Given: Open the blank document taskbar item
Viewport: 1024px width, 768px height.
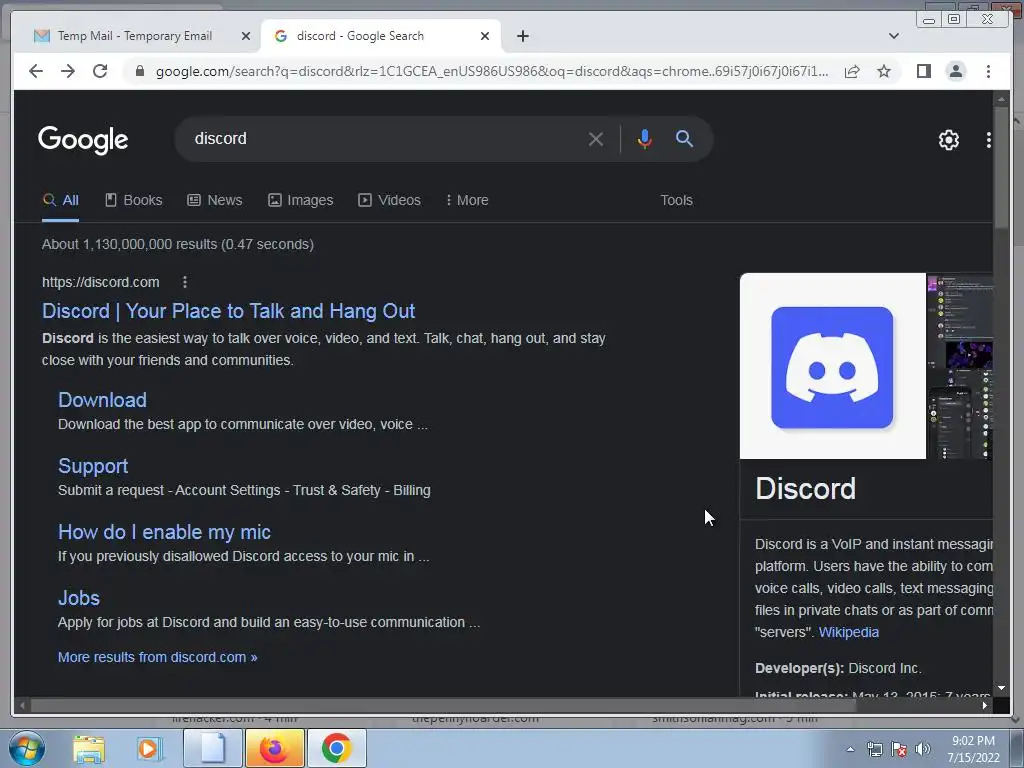Looking at the screenshot, I should point(212,748).
